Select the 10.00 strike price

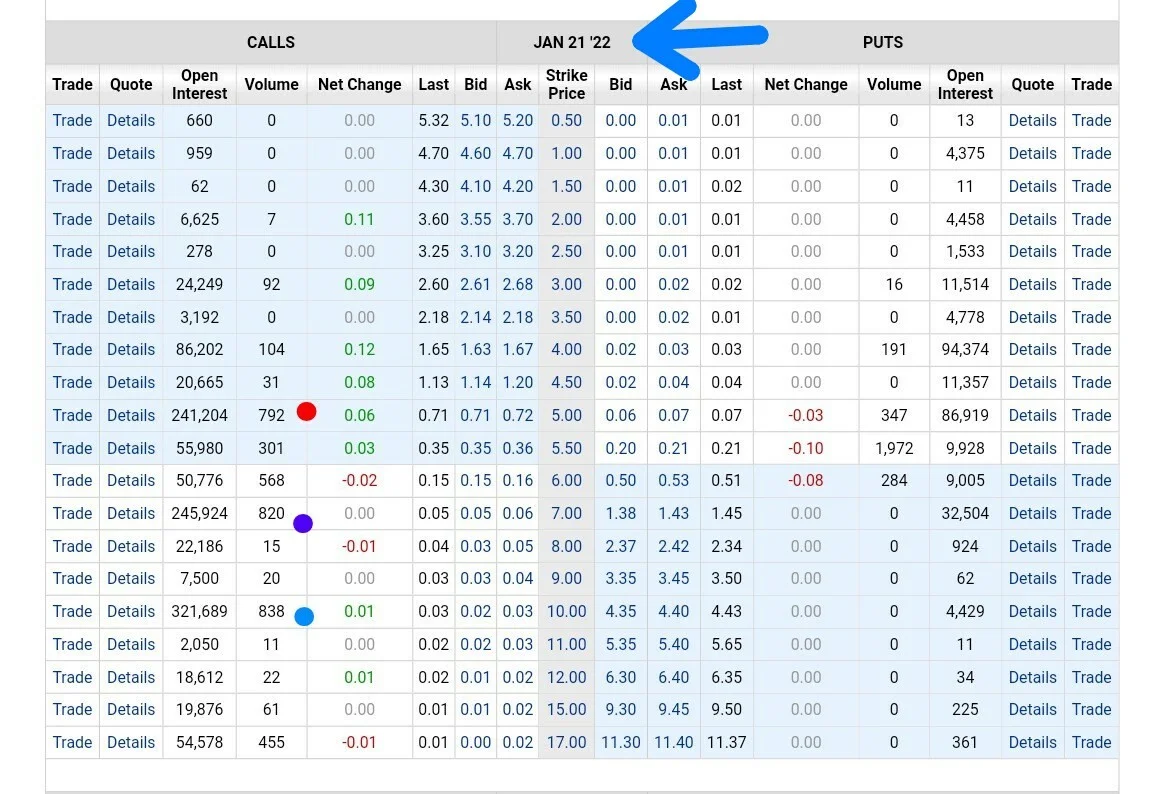click(566, 612)
